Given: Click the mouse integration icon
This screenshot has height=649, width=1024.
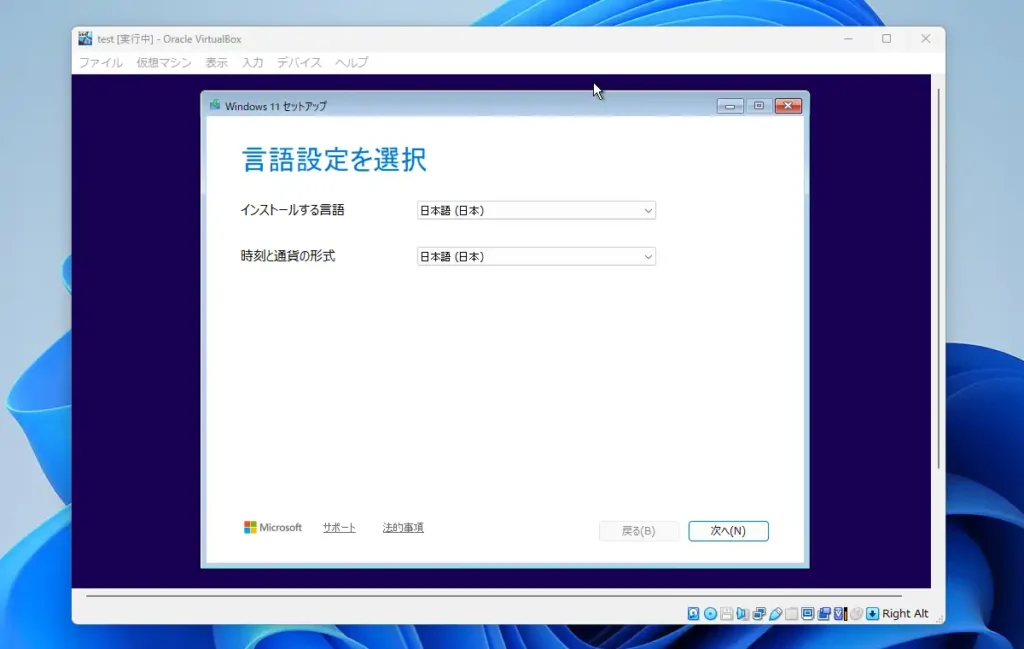Looking at the screenshot, I should click(x=856, y=613).
